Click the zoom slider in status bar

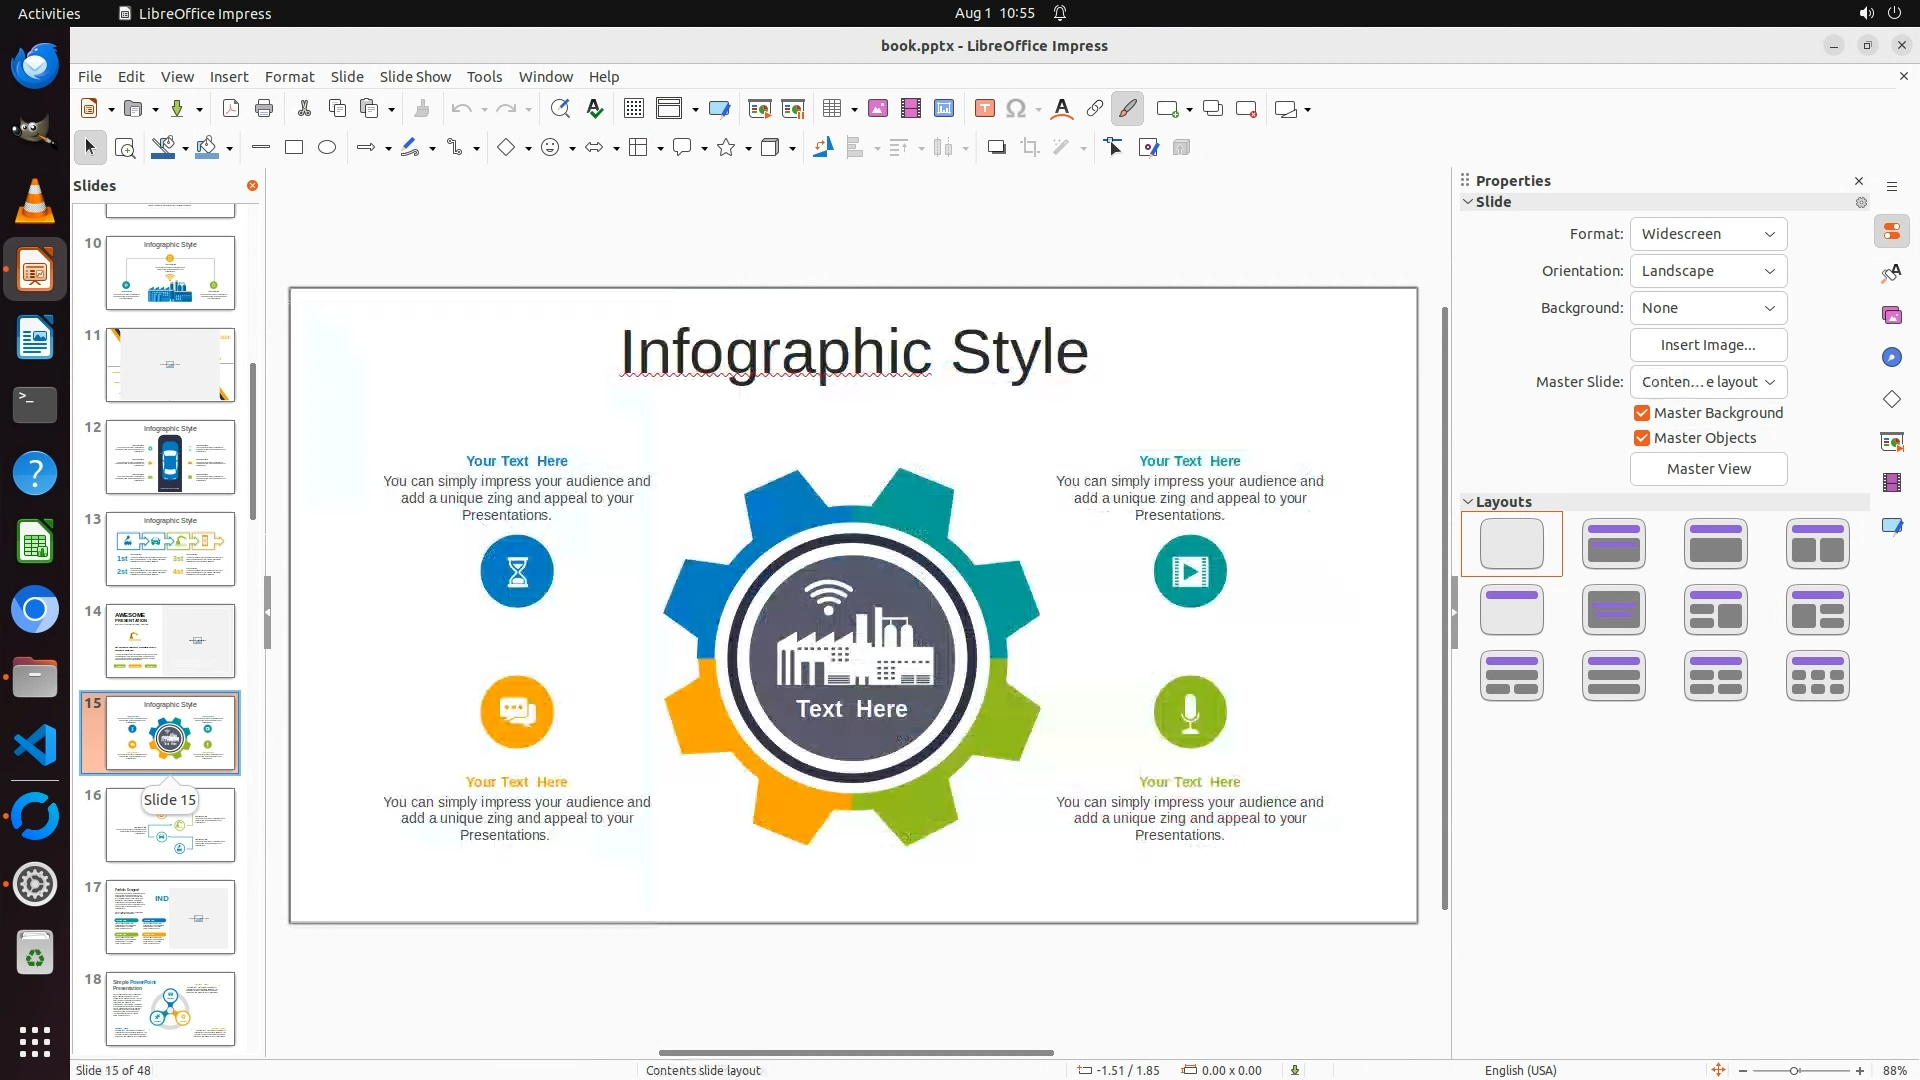click(1795, 1071)
